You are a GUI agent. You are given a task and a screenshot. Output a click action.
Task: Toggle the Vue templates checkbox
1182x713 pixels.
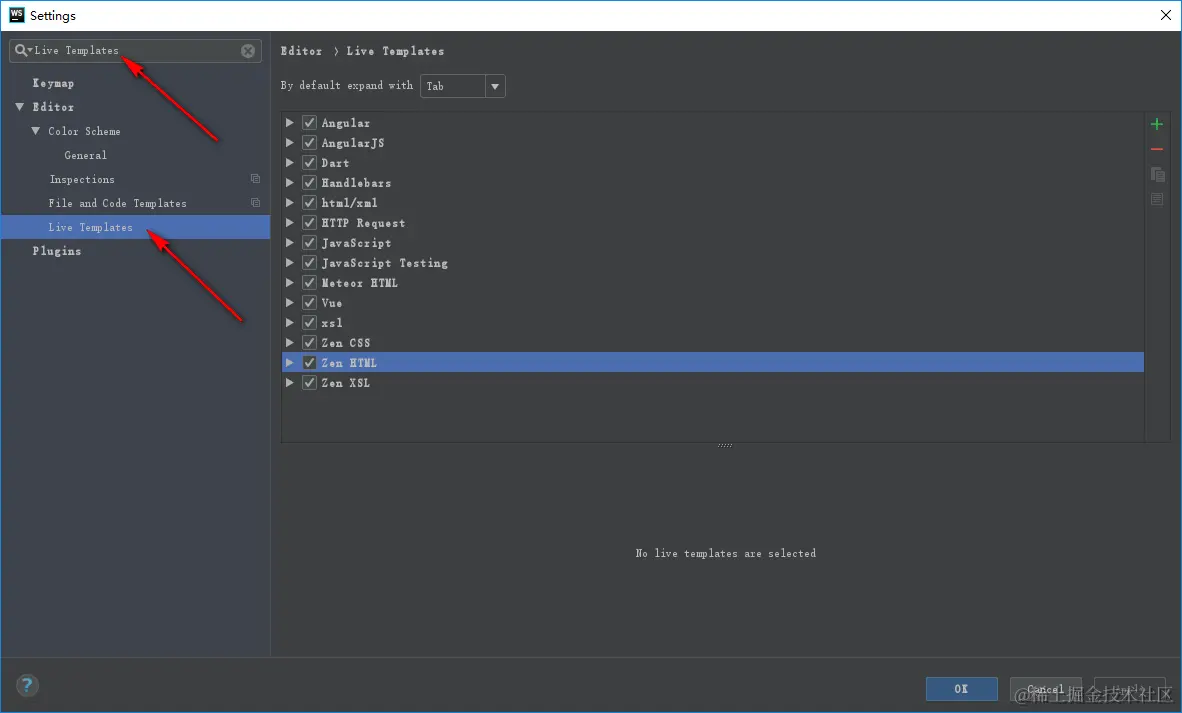coord(309,302)
